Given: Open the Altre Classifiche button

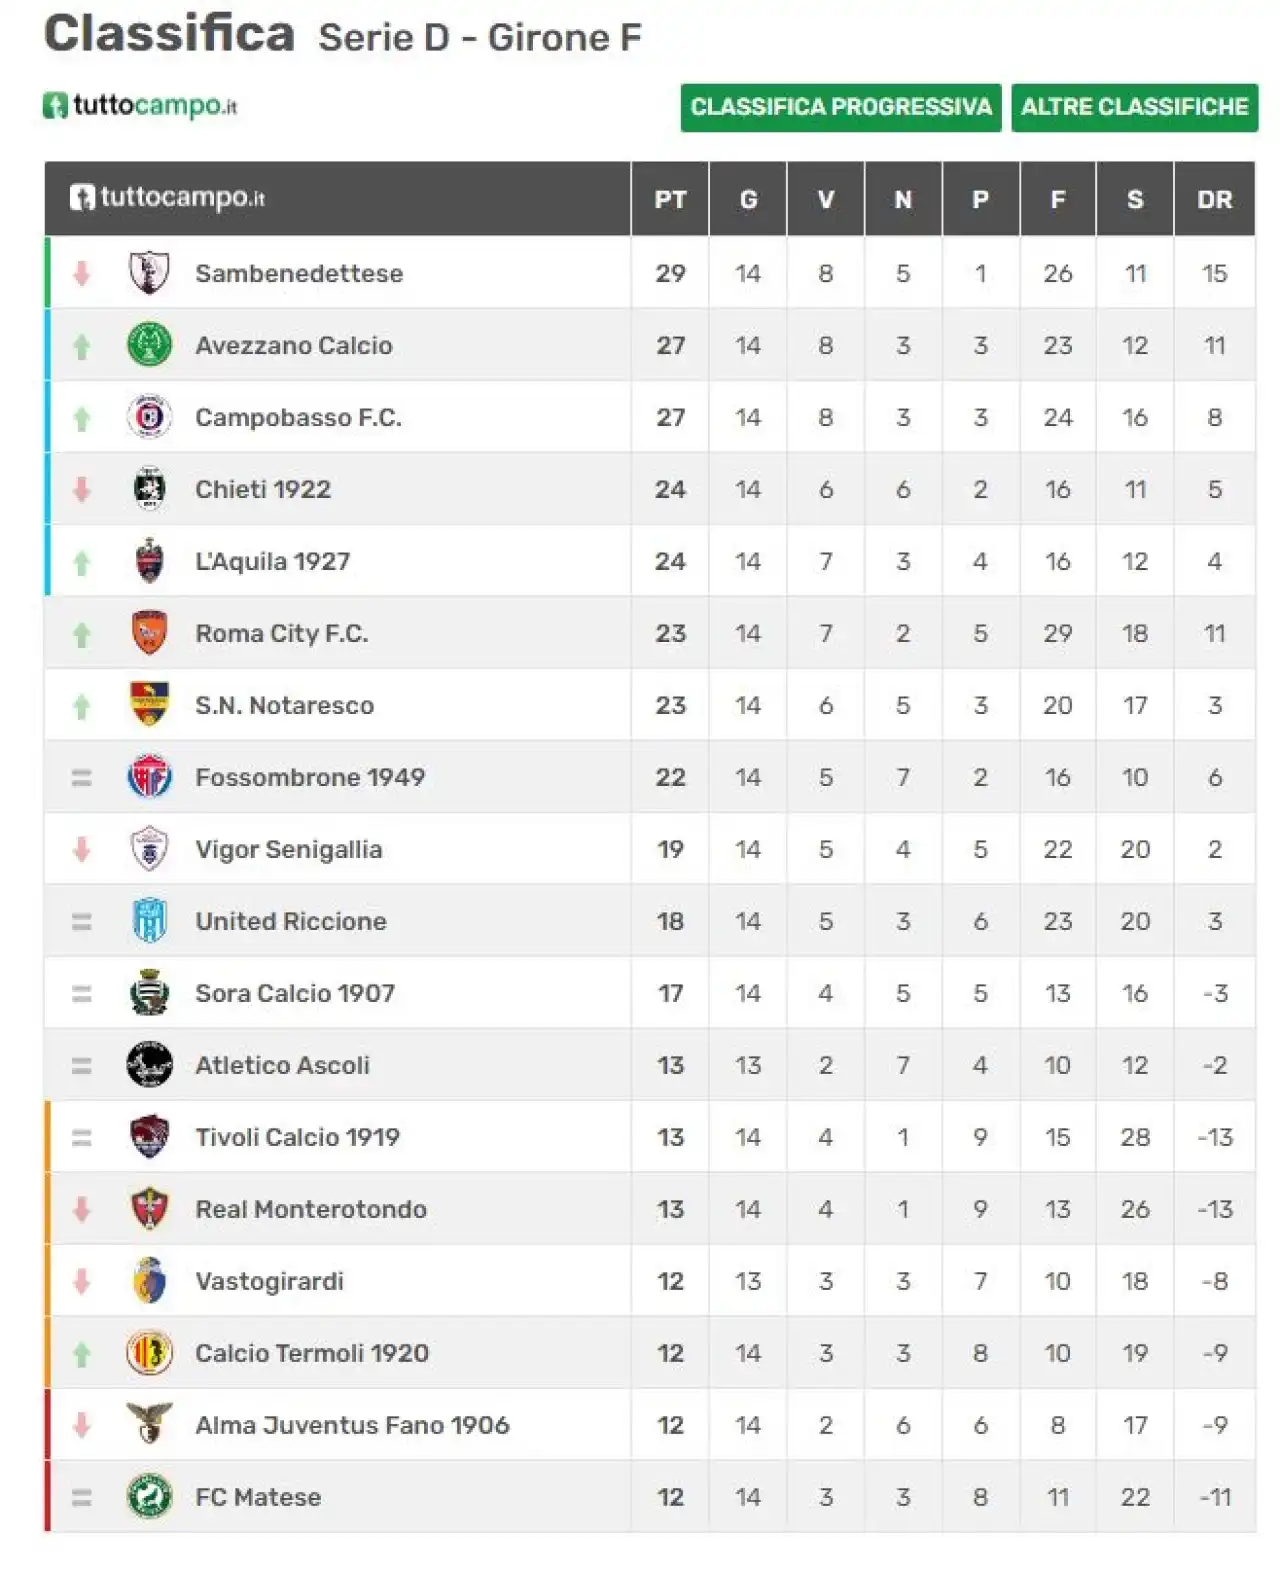Looking at the screenshot, I should tap(1135, 107).
